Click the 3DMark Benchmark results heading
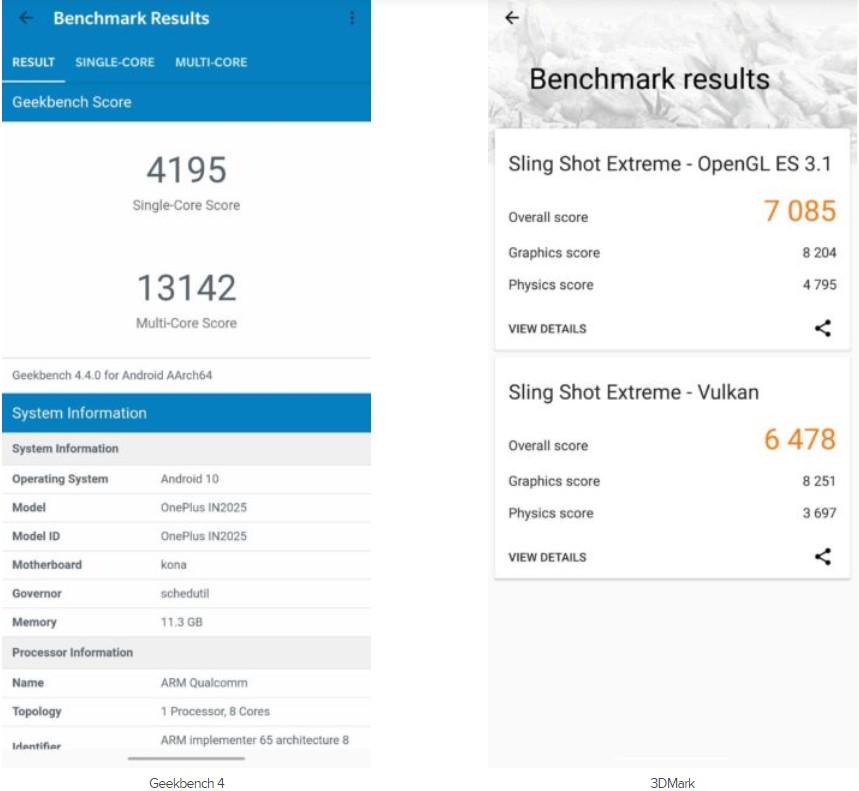This screenshot has width=859, height=791. 649,79
